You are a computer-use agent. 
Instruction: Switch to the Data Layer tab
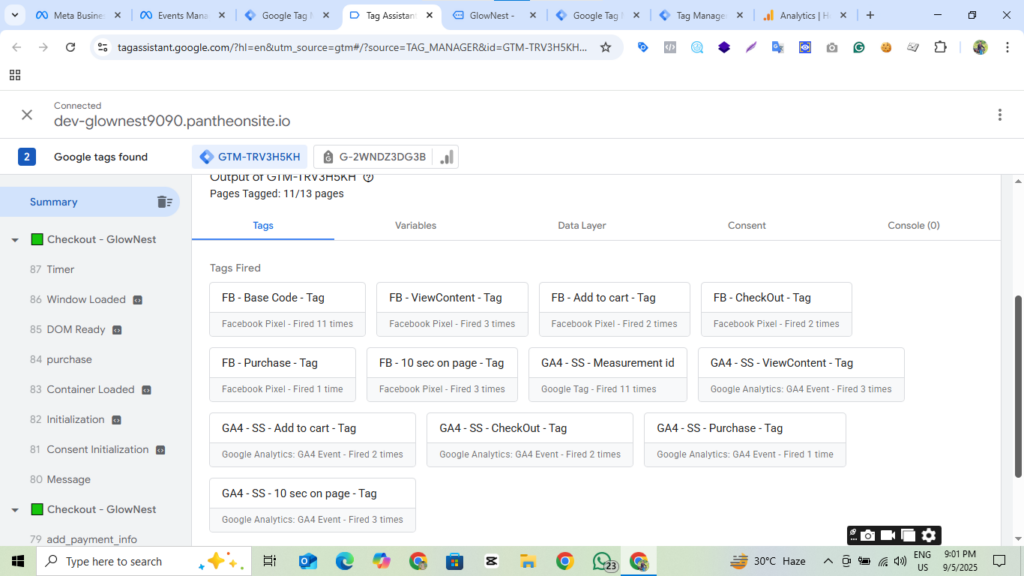click(x=582, y=225)
